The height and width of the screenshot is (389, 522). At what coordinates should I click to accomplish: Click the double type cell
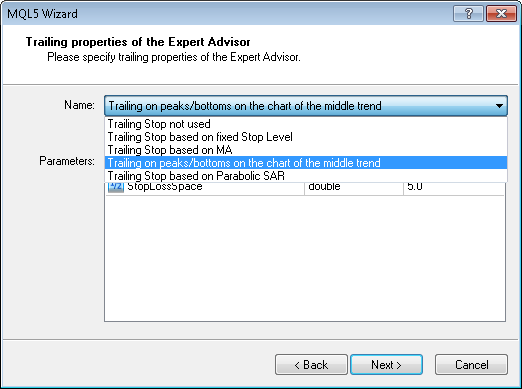pos(354,187)
